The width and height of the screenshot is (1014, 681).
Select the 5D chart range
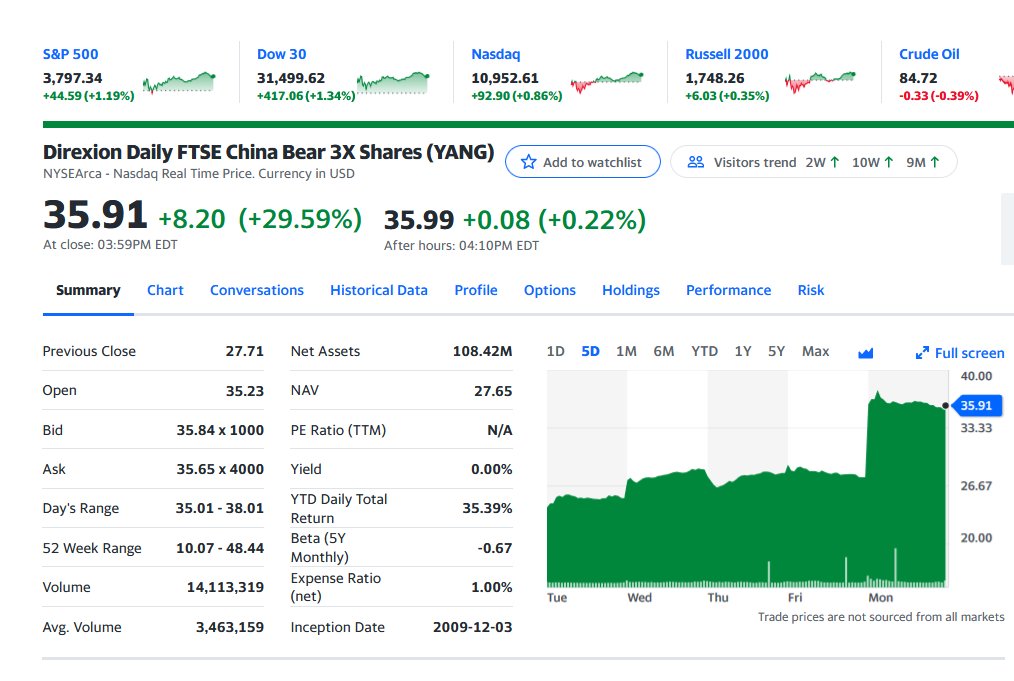click(590, 351)
